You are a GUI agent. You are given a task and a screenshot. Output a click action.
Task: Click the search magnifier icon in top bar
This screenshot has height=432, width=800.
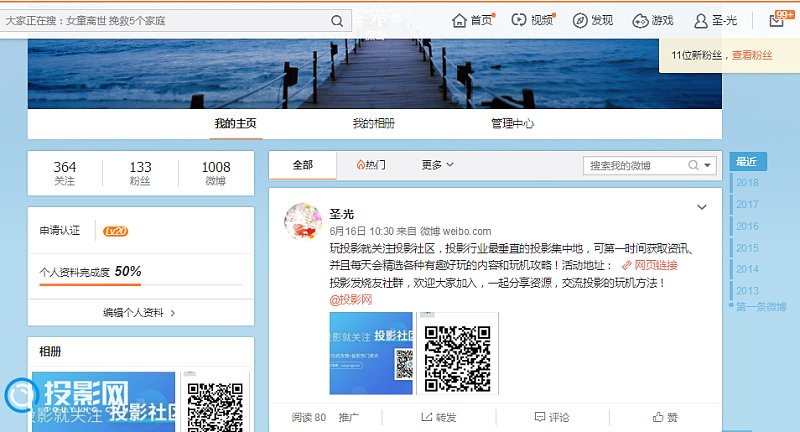pyautogui.click(x=337, y=20)
